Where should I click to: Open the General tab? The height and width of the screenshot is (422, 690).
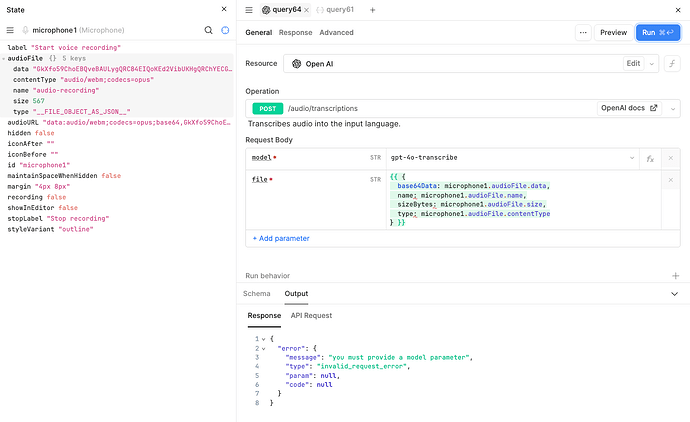pyautogui.click(x=259, y=33)
